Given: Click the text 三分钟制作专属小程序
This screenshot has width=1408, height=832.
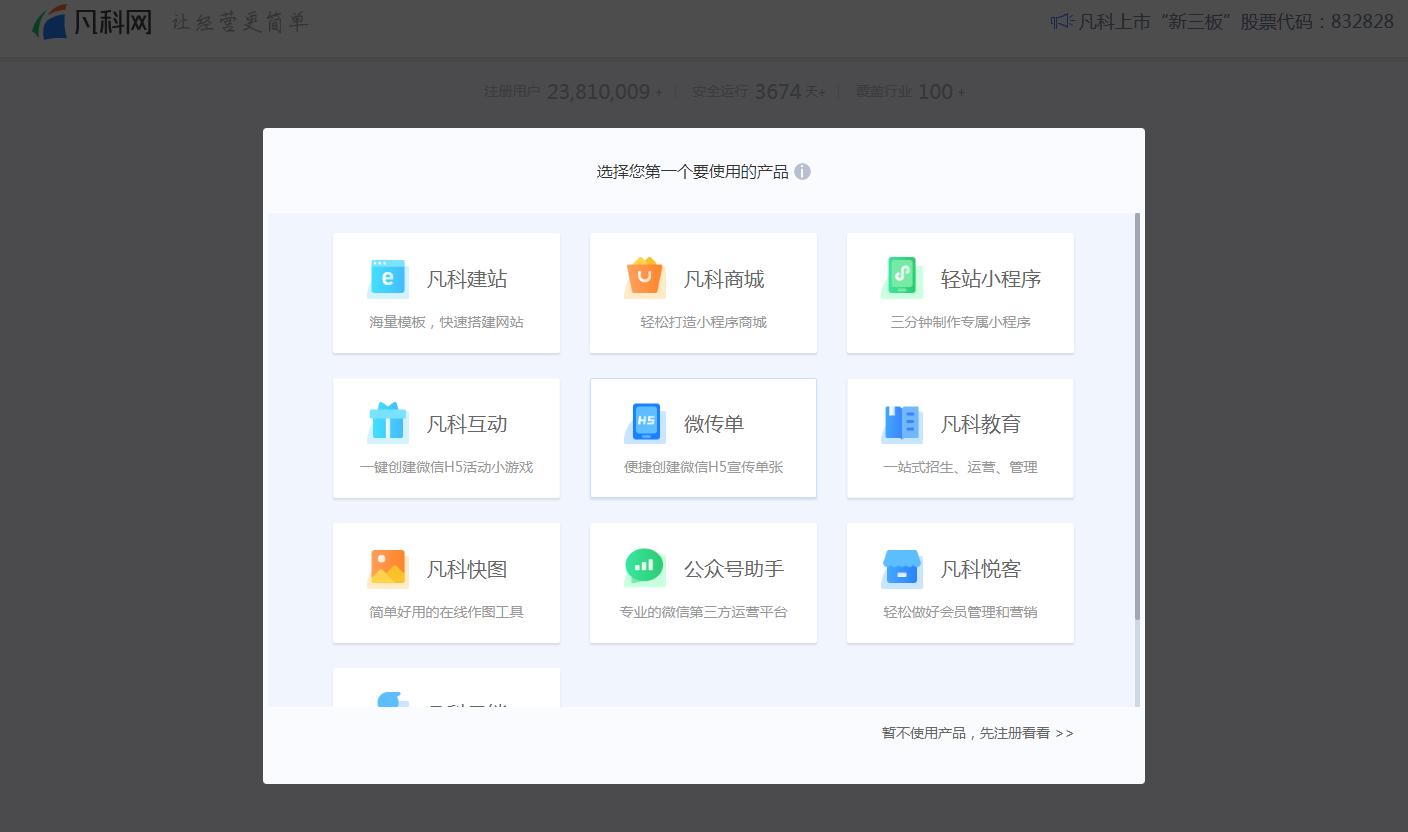Looking at the screenshot, I should pos(960,322).
